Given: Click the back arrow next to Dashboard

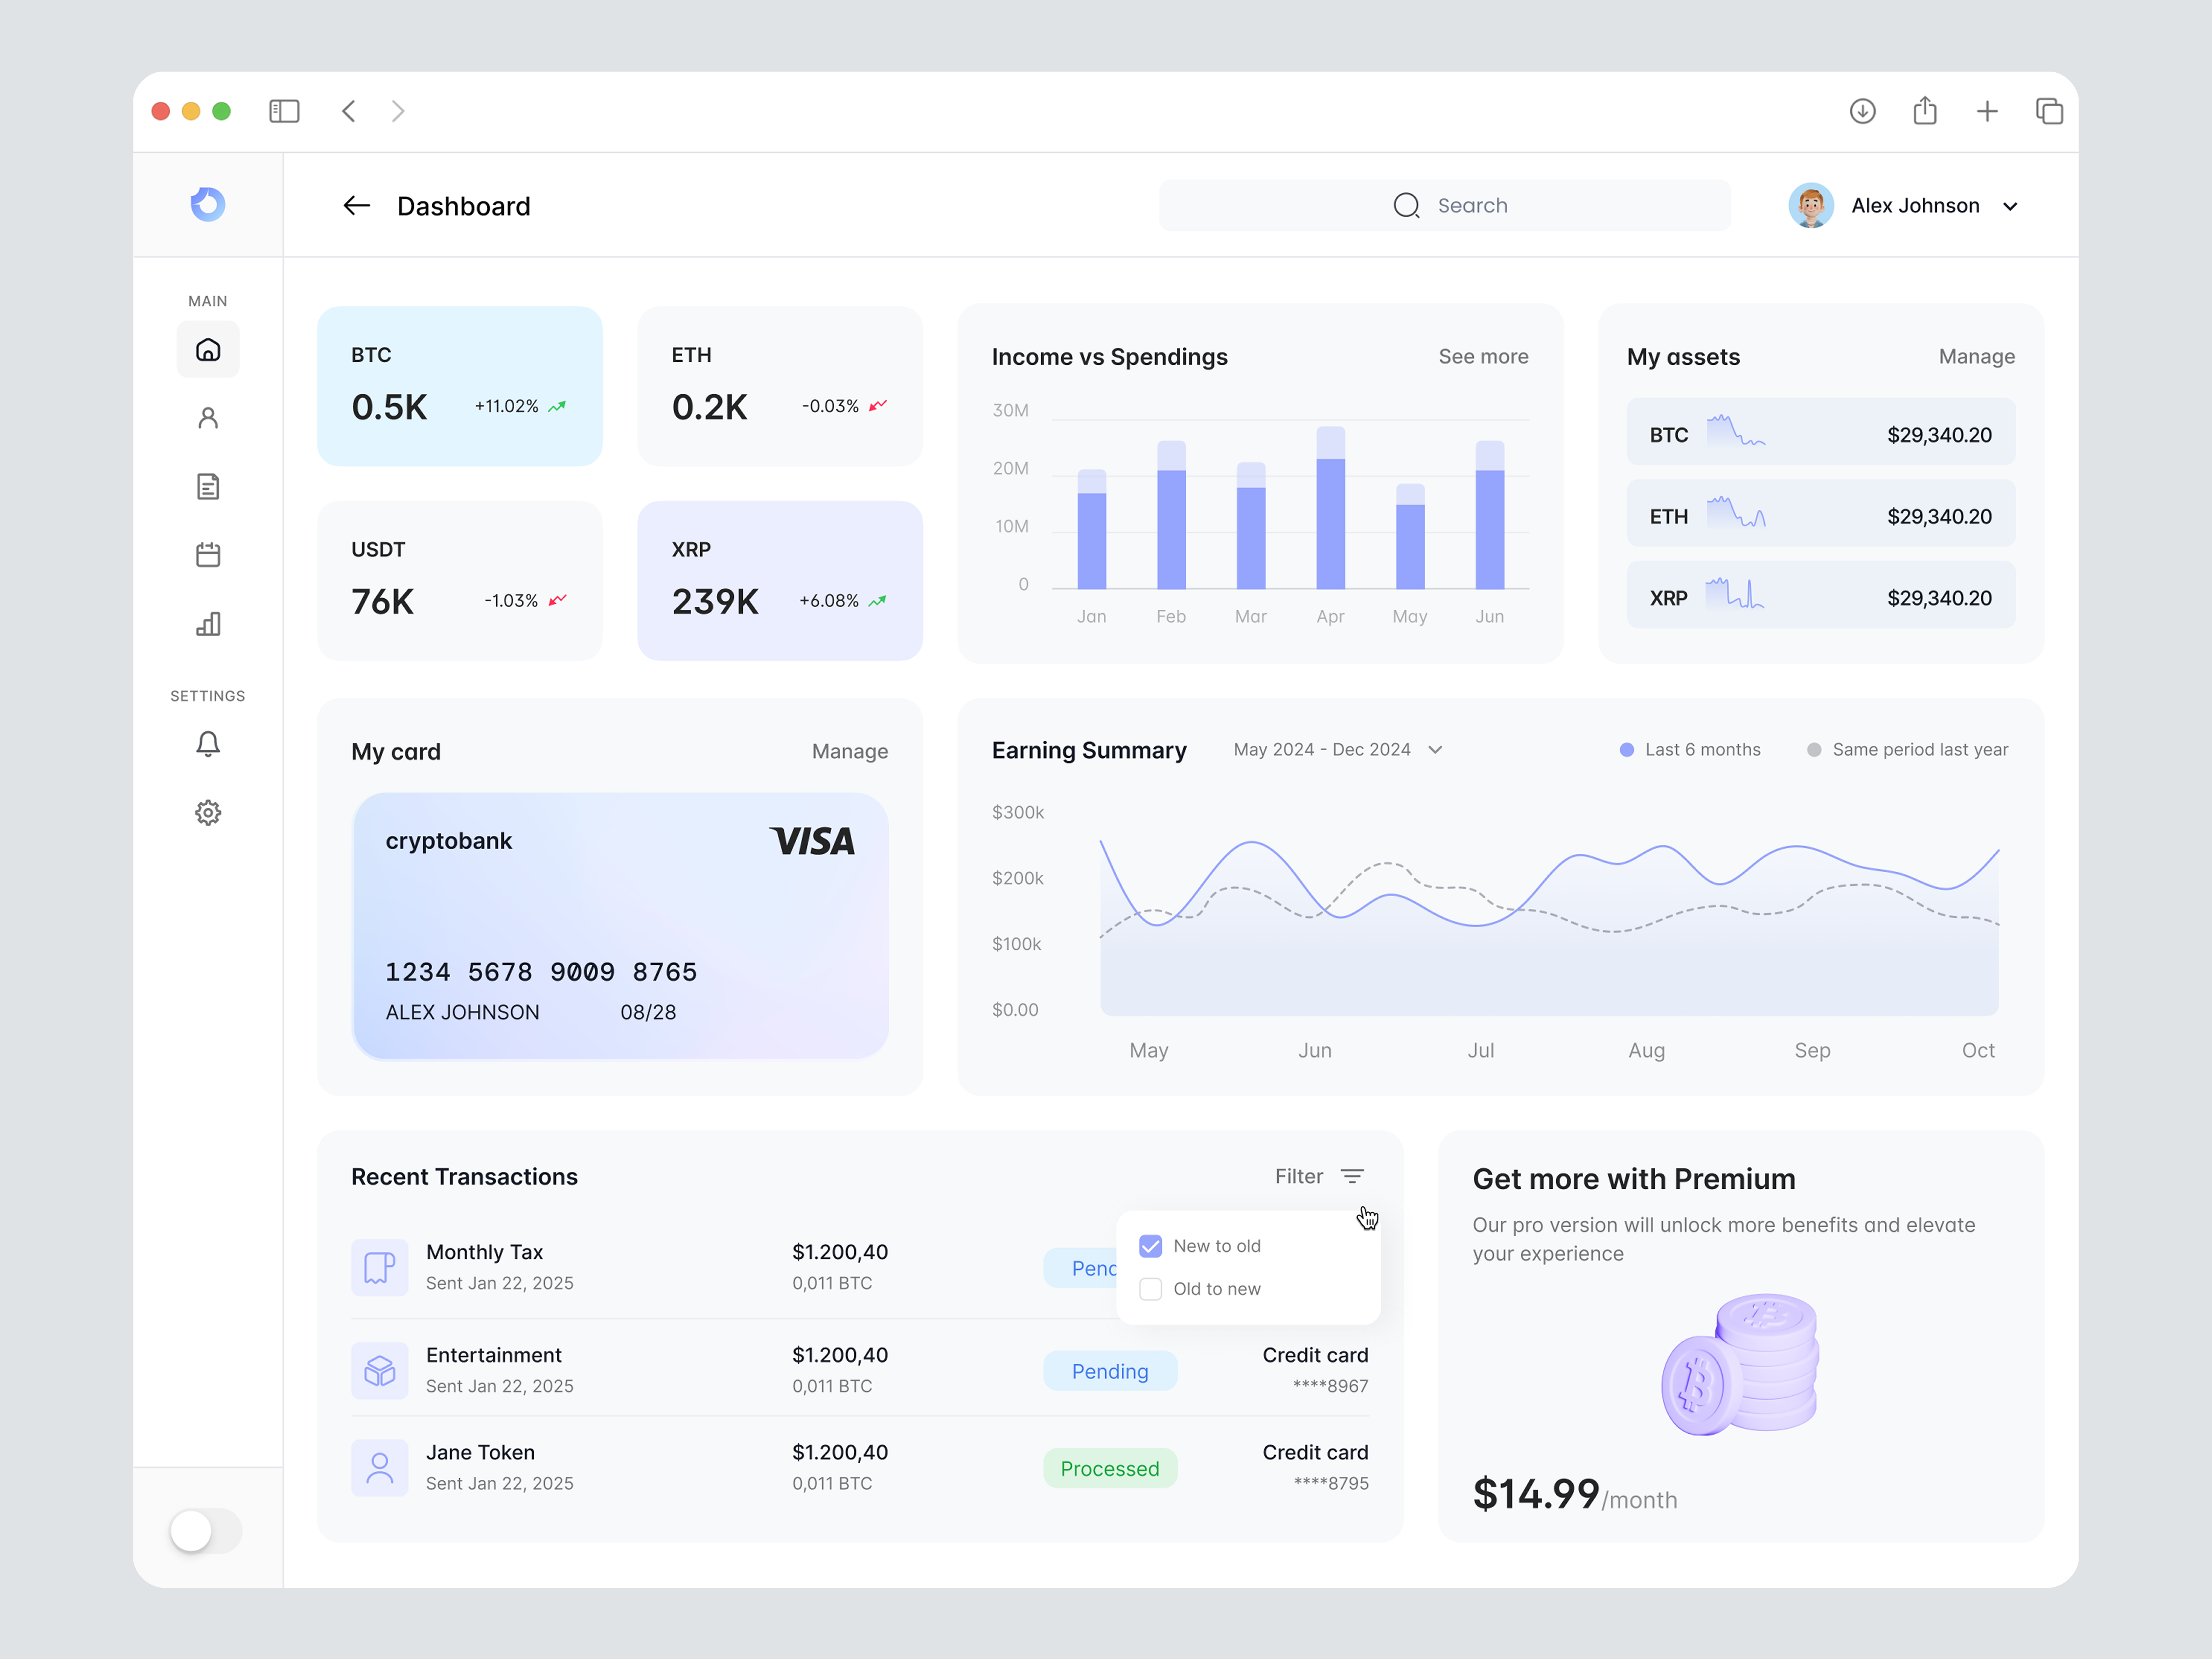Looking at the screenshot, I should point(357,206).
